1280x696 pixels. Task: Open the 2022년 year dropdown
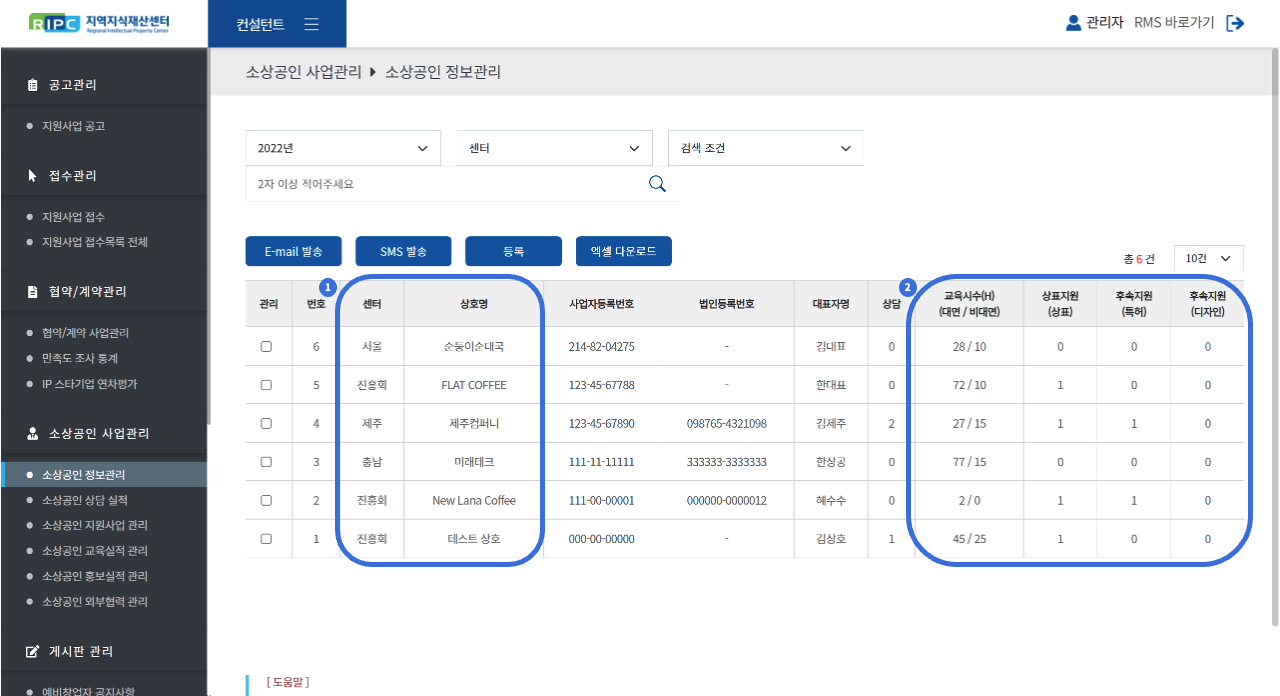coord(343,148)
